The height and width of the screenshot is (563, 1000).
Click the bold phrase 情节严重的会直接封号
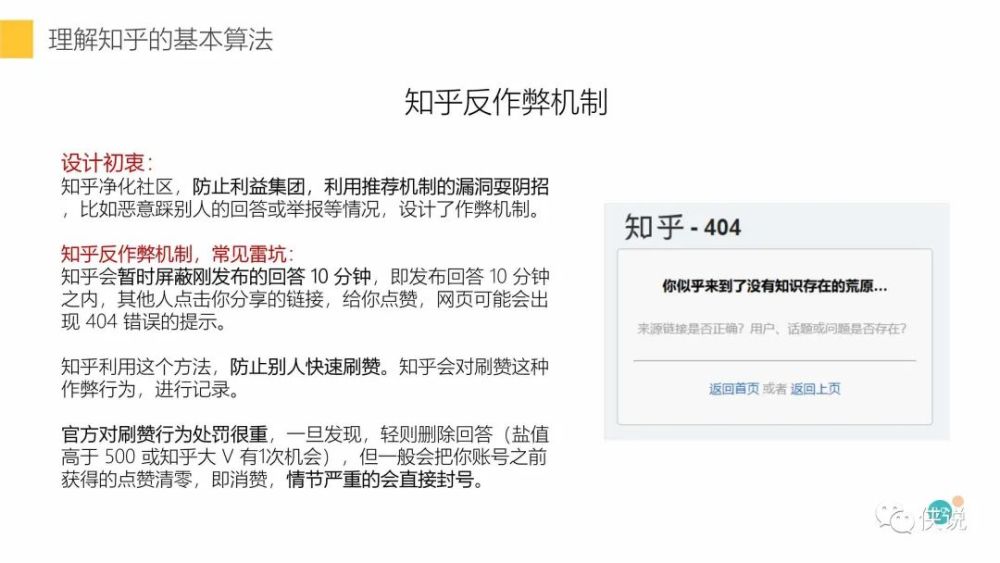[x=379, y=479]
